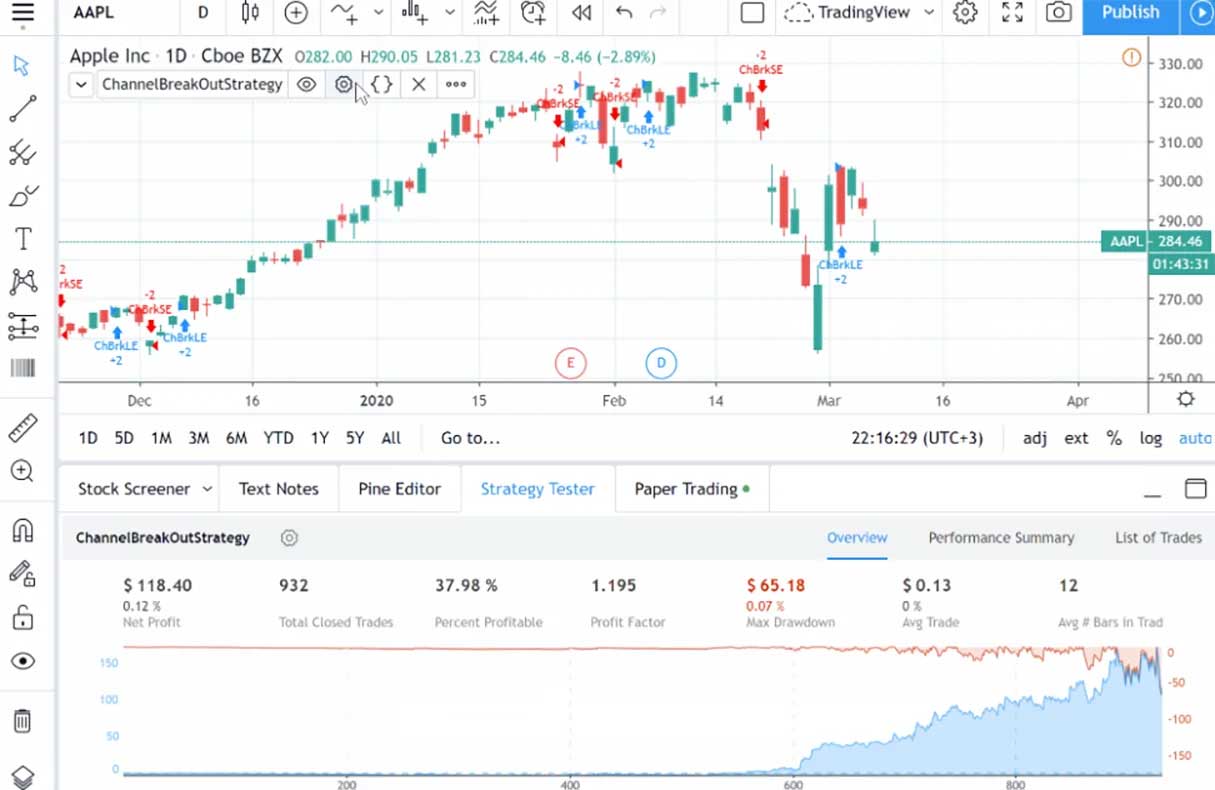Select the 1D time range
This screenshot has height=790, width=1215.
(x=88, y=438)
